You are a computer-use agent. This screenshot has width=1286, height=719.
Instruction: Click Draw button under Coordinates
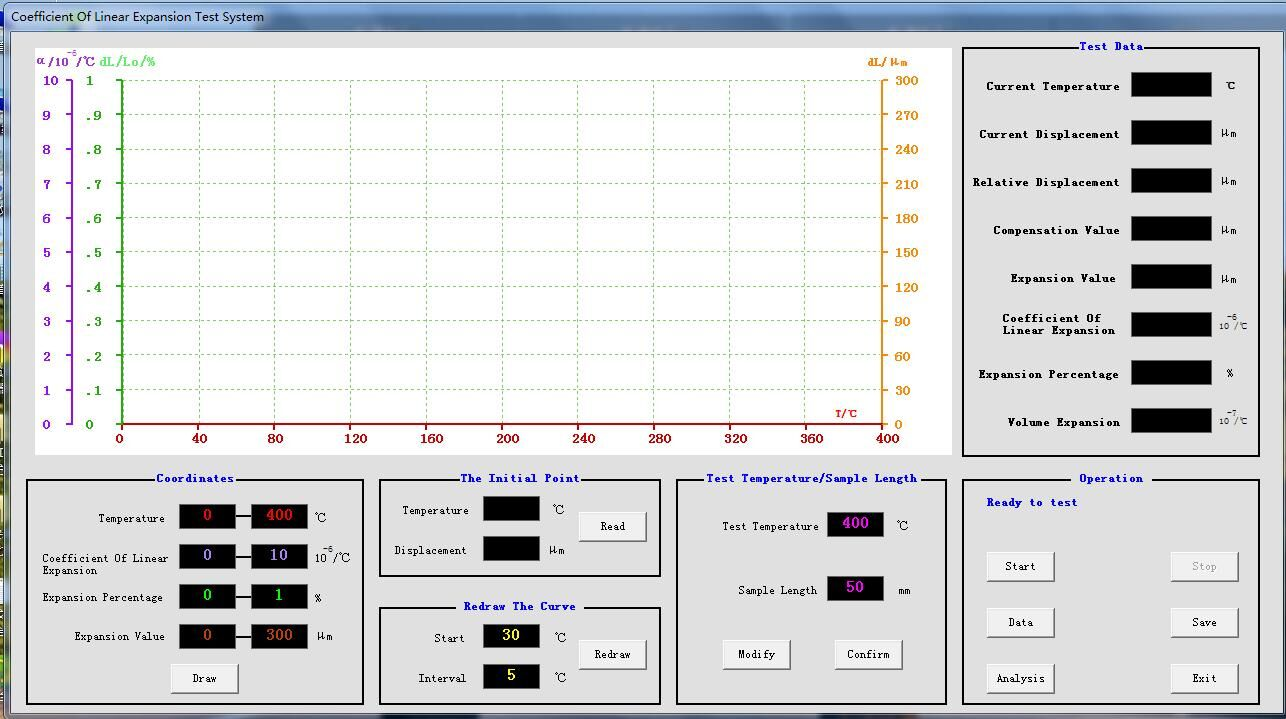(204, 678)
